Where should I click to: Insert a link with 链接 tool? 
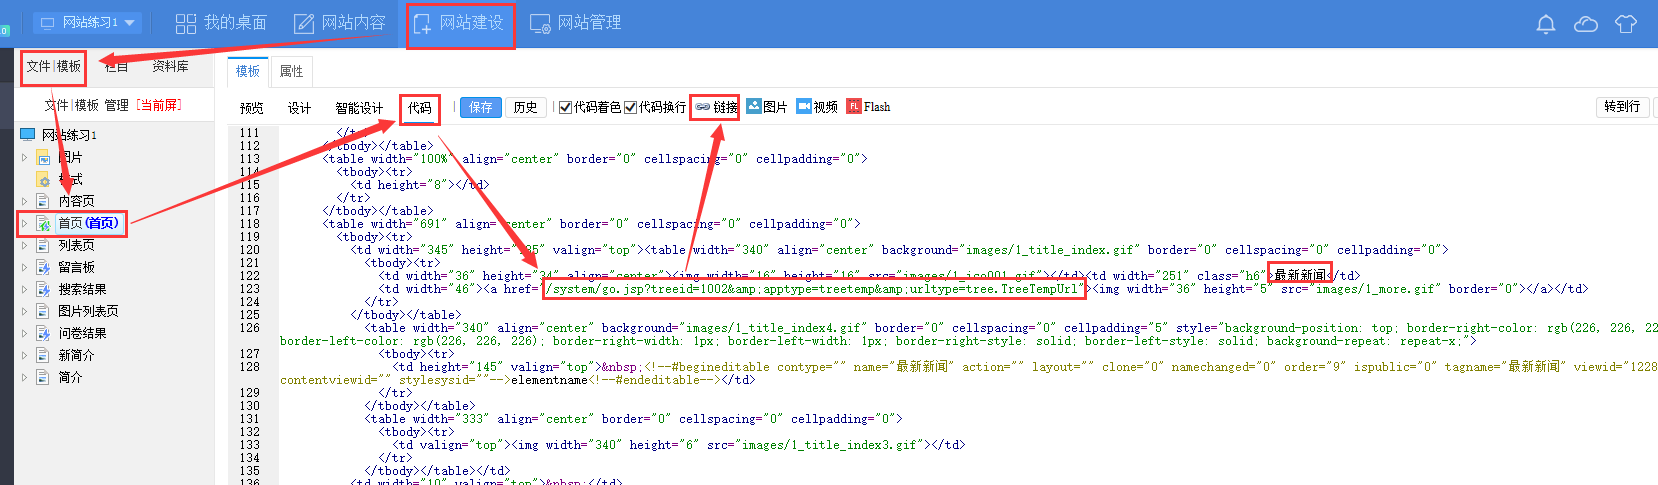[x=716, y=107]
